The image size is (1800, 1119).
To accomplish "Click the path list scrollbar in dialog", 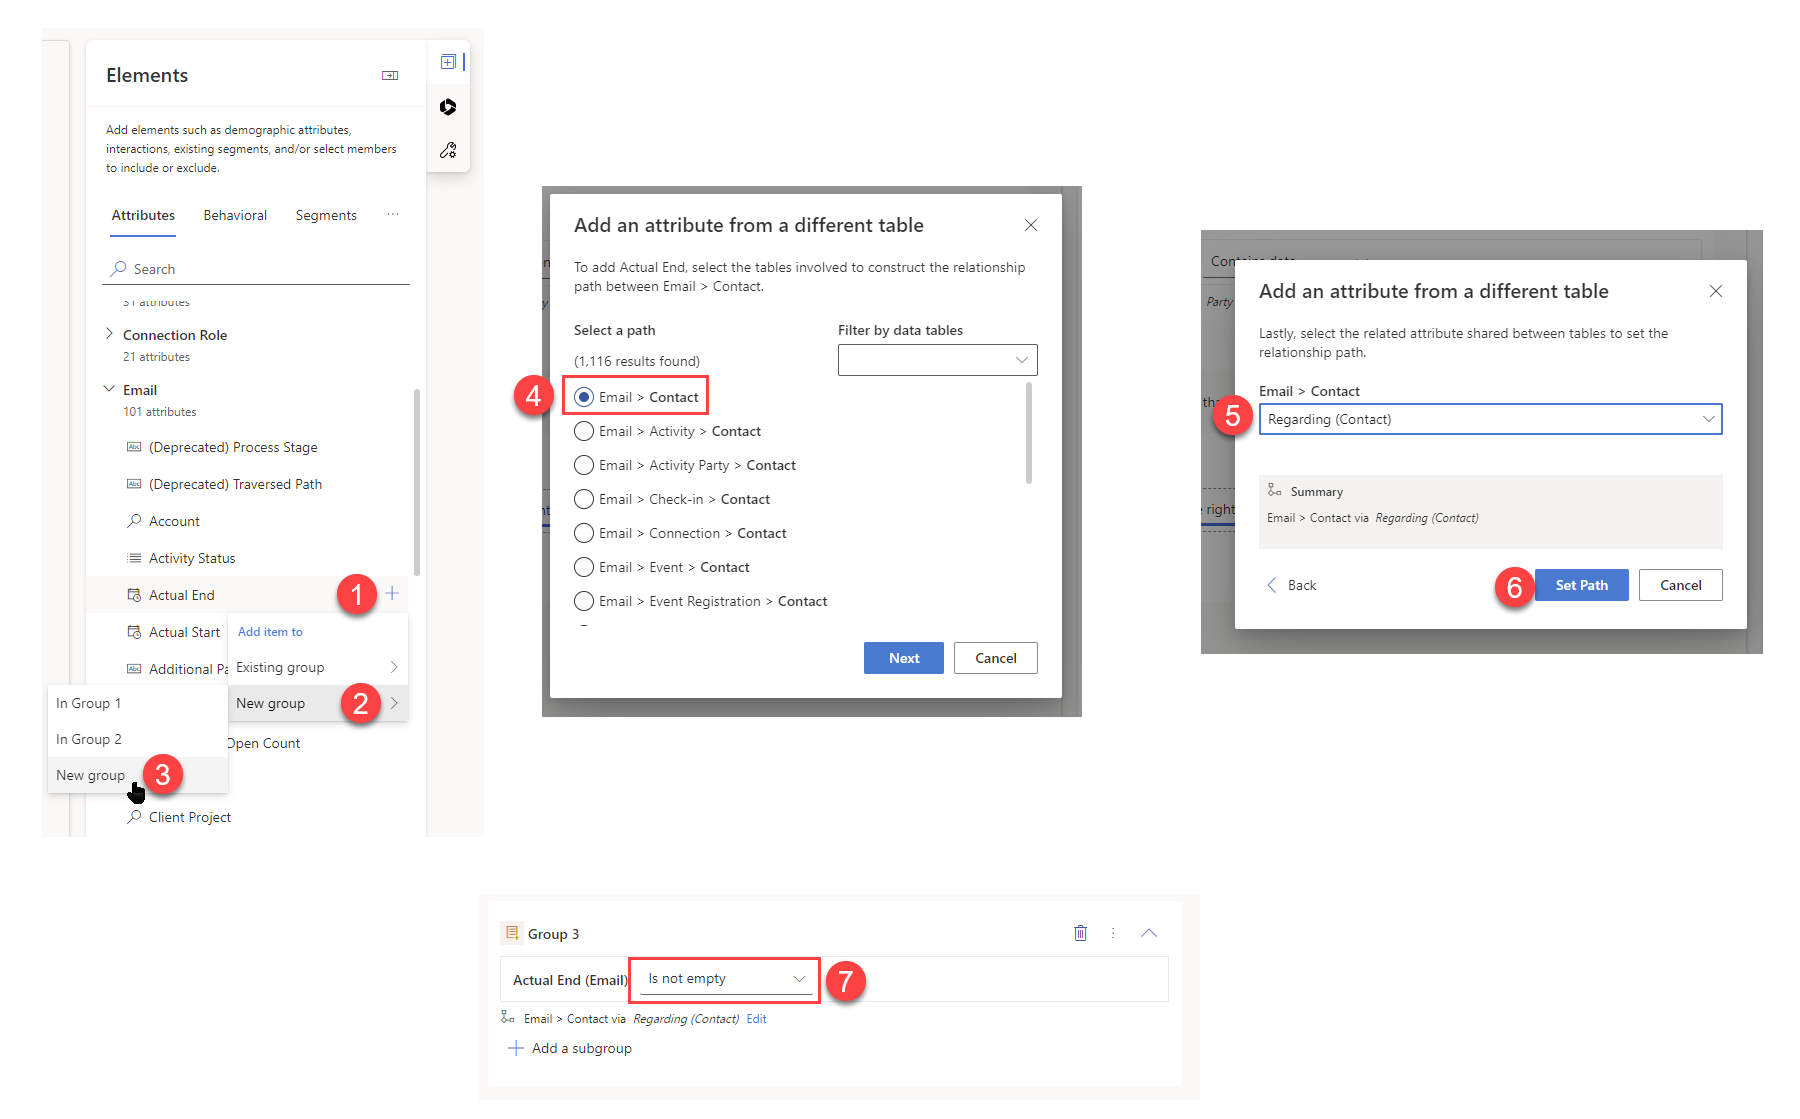I will [x=1028, y=433].
